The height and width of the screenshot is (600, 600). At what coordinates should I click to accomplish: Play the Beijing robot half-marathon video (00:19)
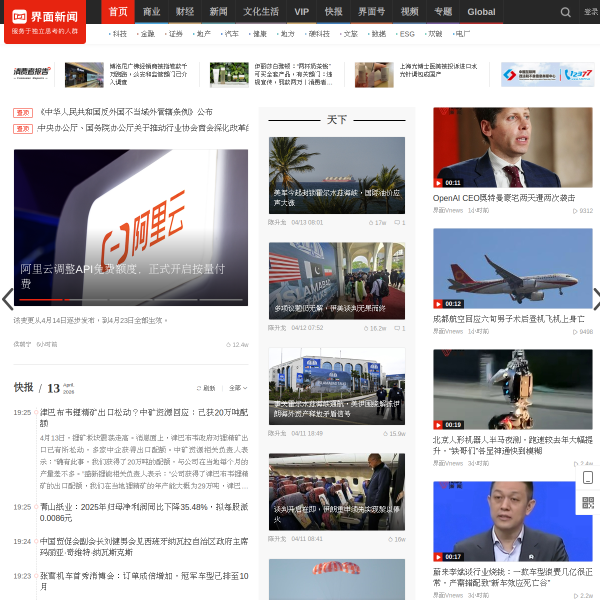click(513, 389)
